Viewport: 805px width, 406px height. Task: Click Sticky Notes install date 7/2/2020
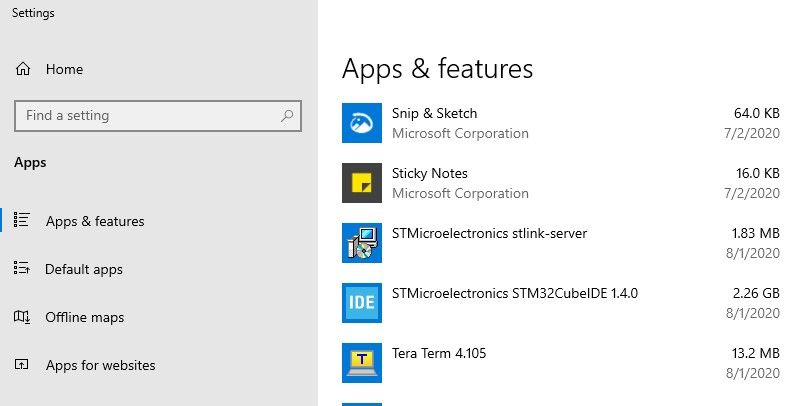[x=752, y=194]
